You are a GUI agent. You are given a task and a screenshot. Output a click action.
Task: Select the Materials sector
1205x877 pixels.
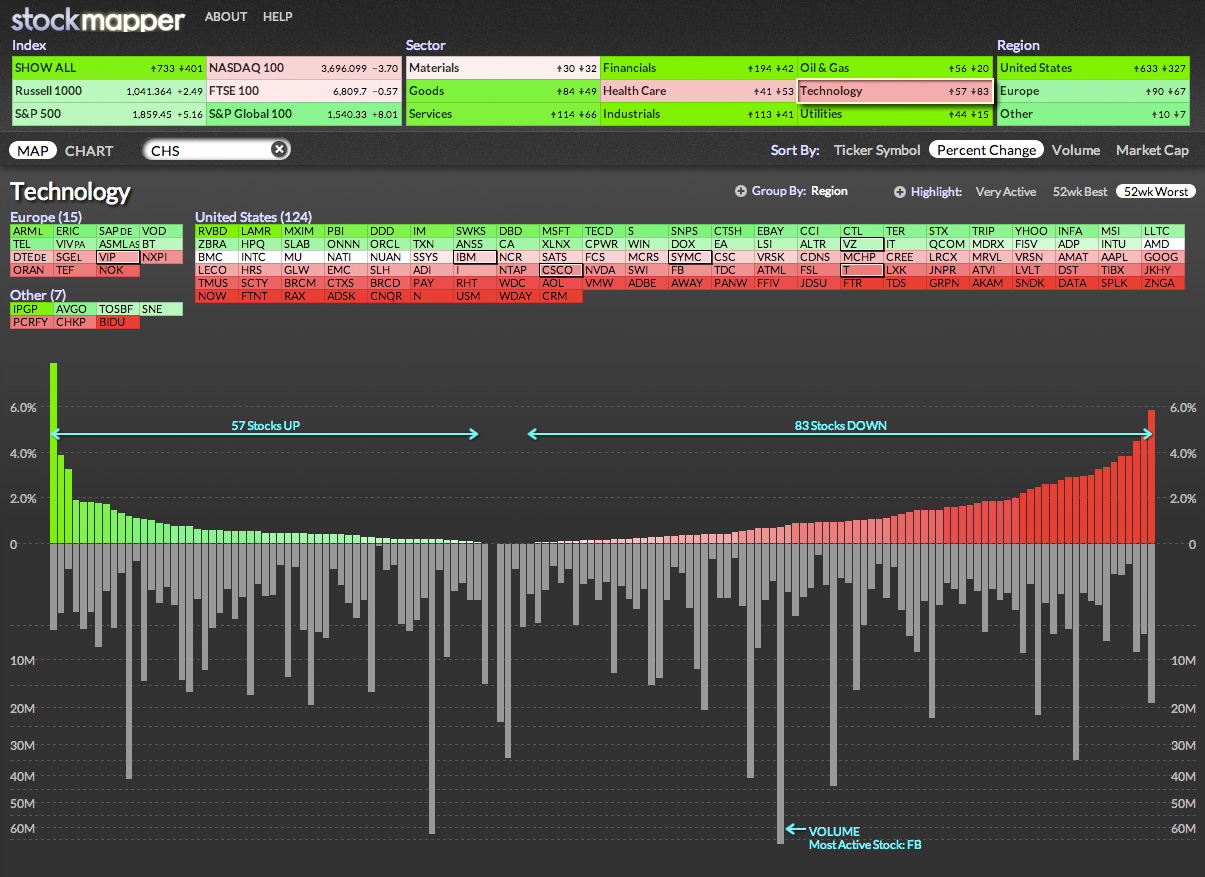pyautogui.click(x=503, y=68)
